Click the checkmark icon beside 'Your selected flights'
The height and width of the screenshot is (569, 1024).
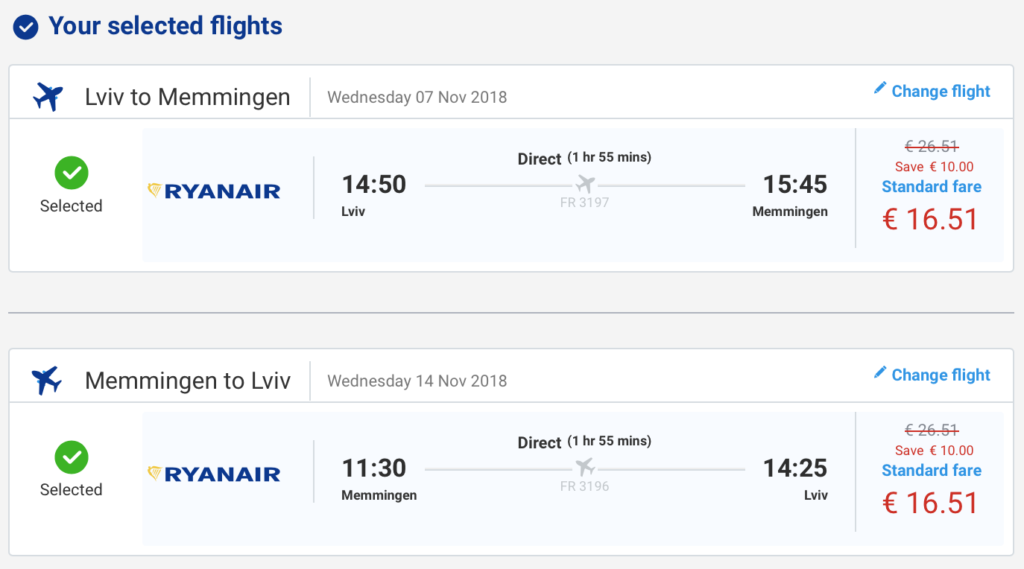point(26,27)
